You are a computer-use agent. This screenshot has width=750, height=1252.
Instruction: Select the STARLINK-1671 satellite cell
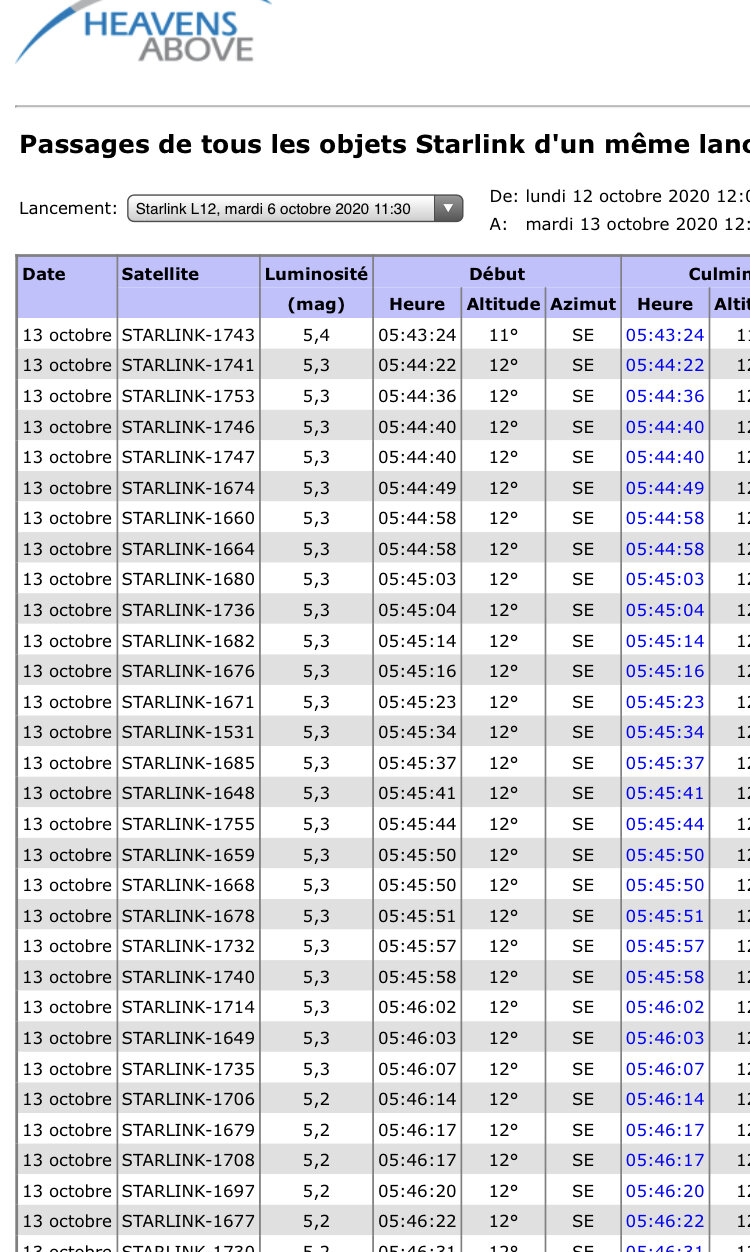(188, 702)
